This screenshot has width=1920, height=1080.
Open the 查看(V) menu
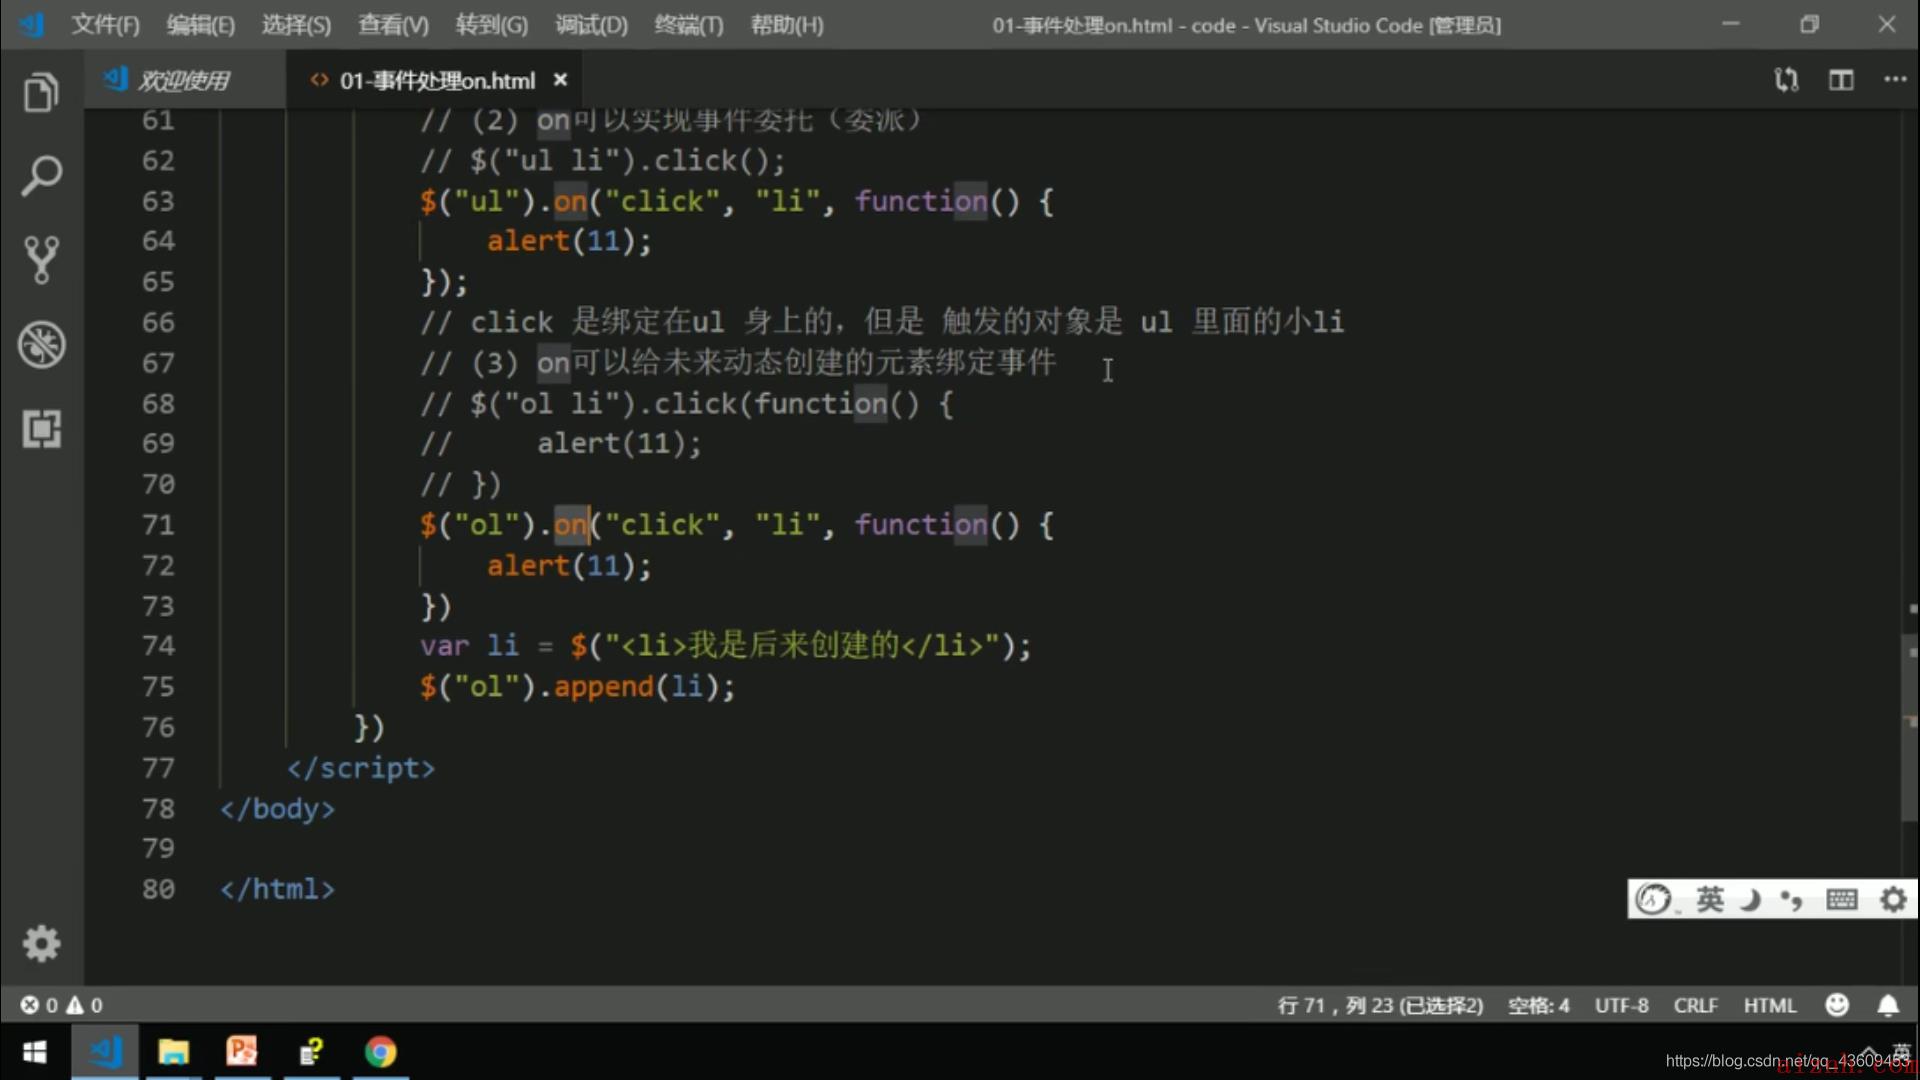coord(393,25)
